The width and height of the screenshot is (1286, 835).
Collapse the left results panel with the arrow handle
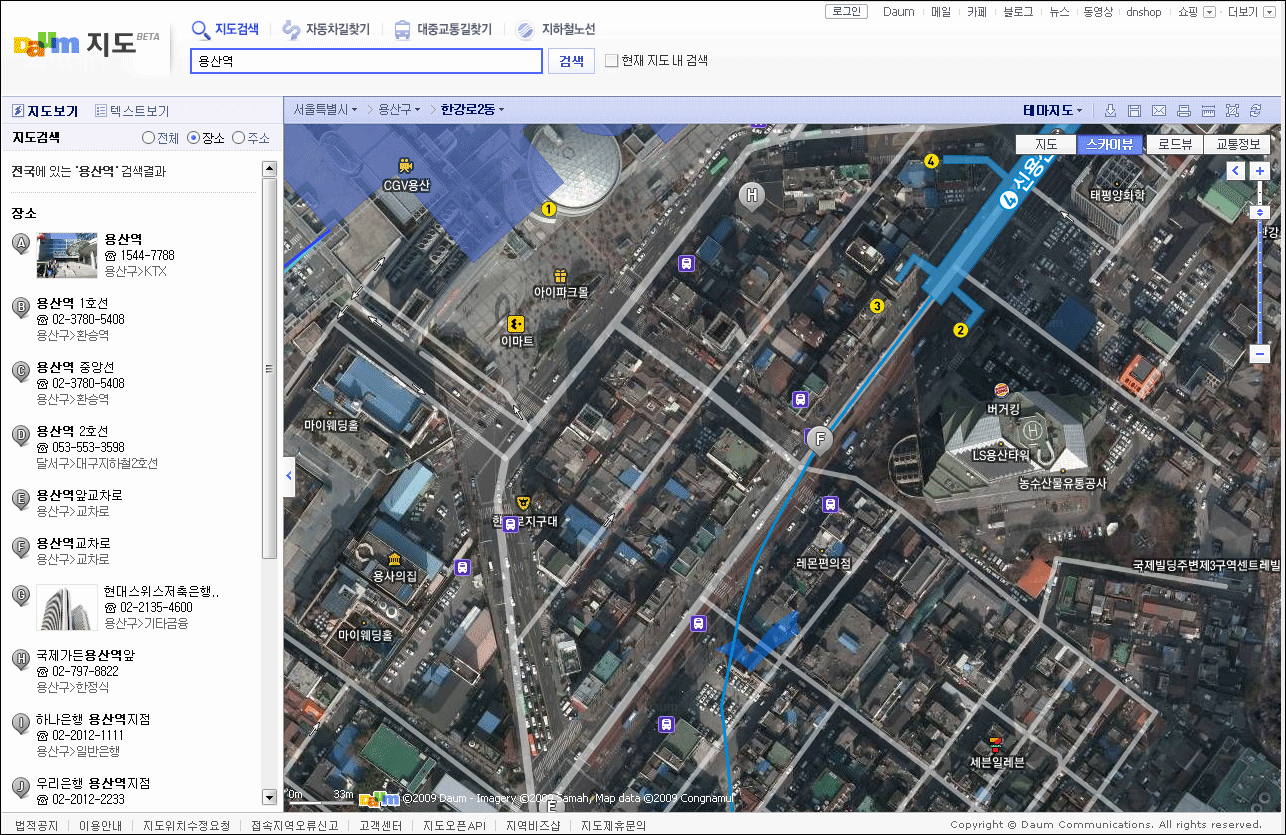(x=289, y=476)
